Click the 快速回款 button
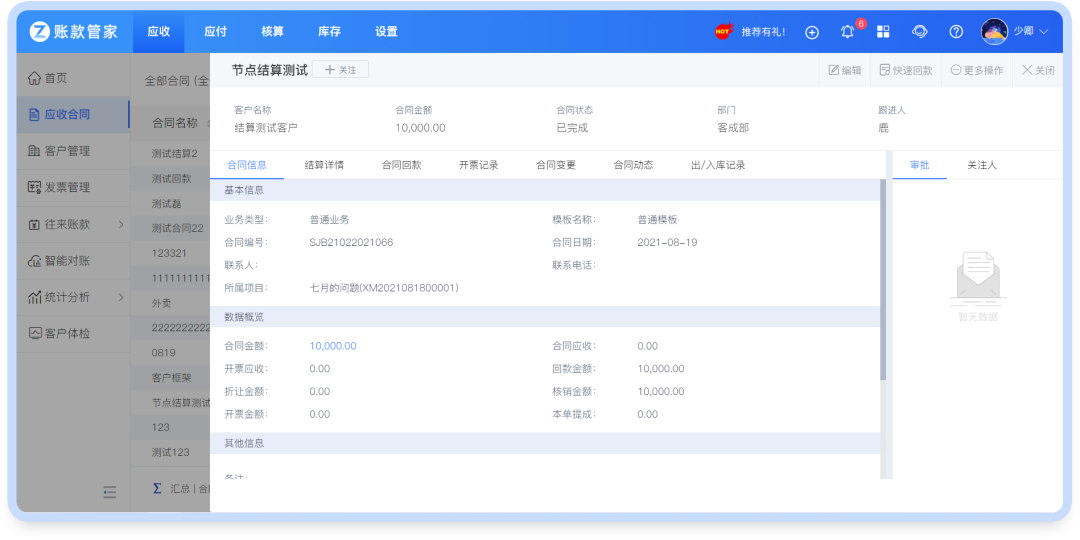The image size is (1080, 540). click(x=906, y=70)
